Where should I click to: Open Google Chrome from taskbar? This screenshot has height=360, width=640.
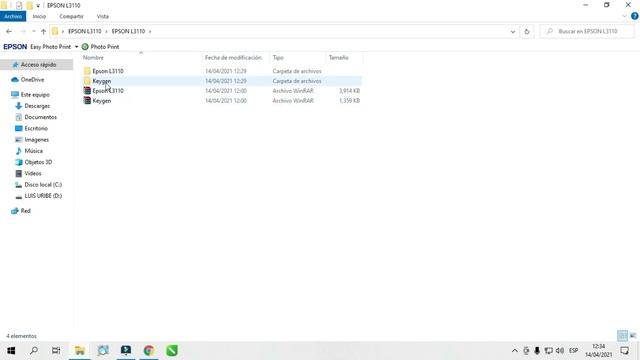[149, 351]
